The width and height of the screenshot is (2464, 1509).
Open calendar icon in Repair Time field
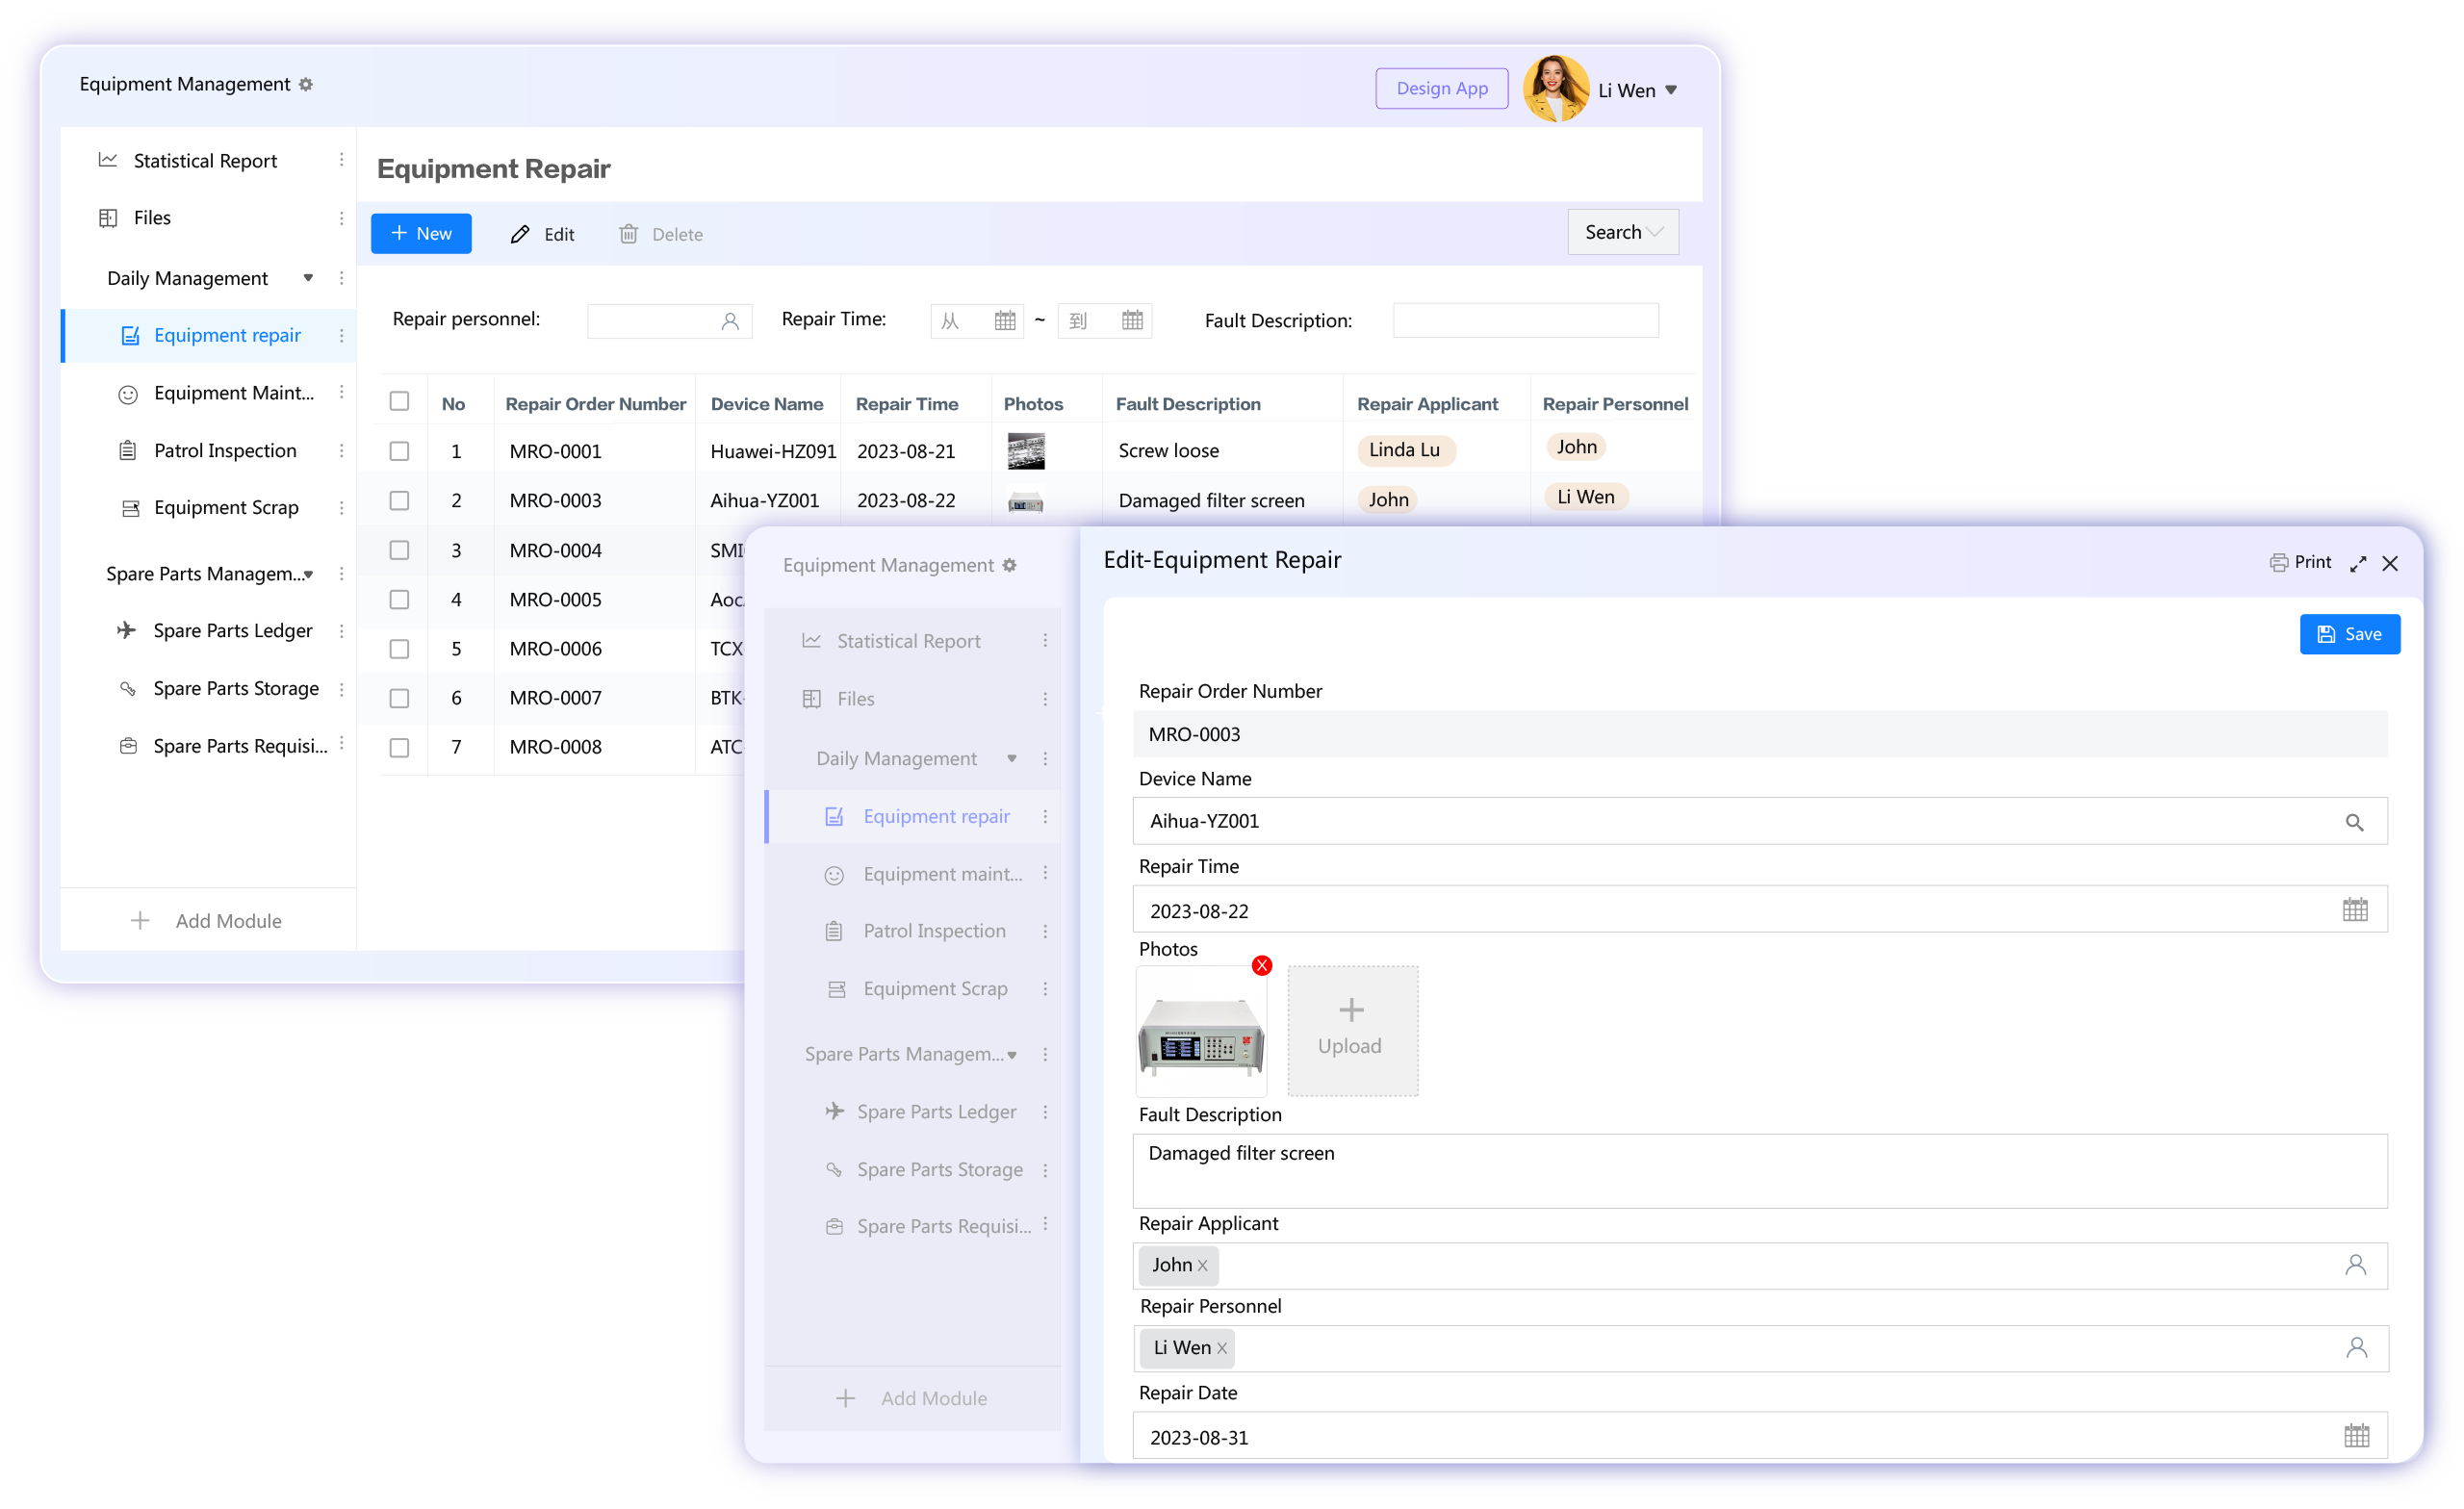[2355, 909]
